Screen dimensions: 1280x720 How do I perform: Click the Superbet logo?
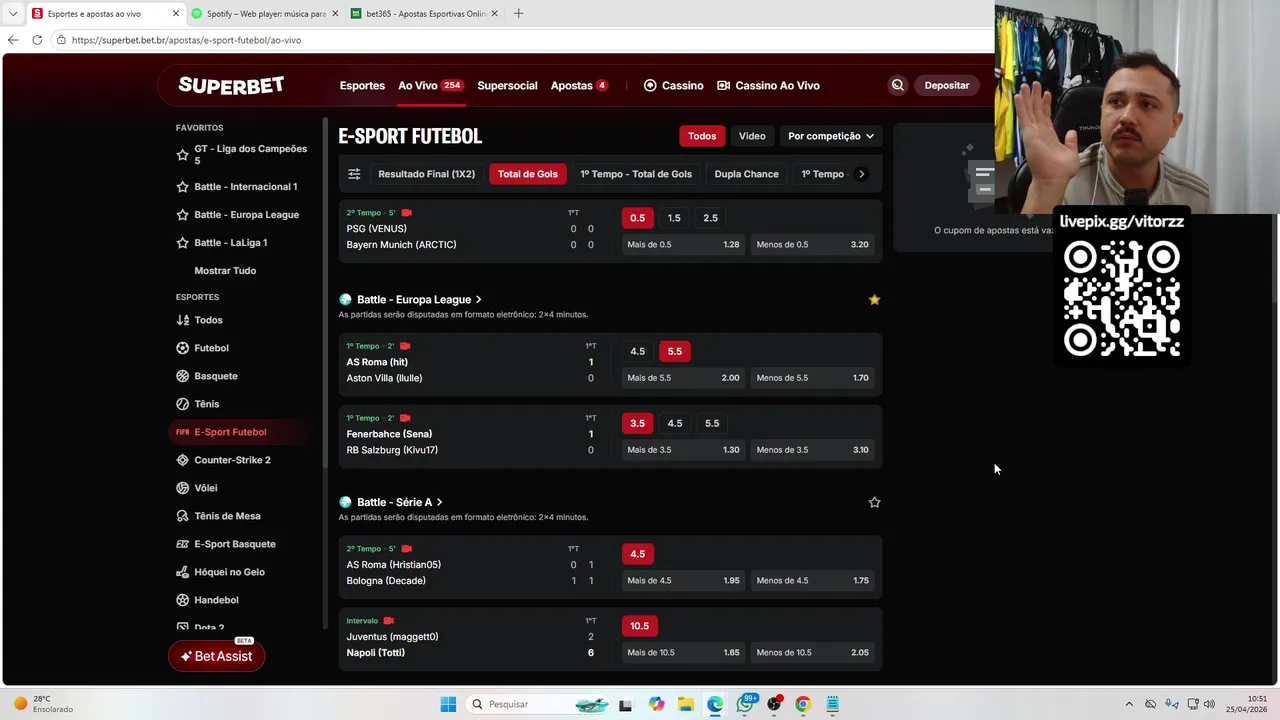coord(231,85)
